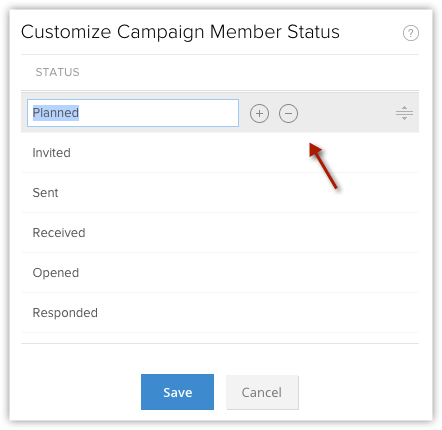
Task: Click the Save button
Action: click(x=177, y=392)
